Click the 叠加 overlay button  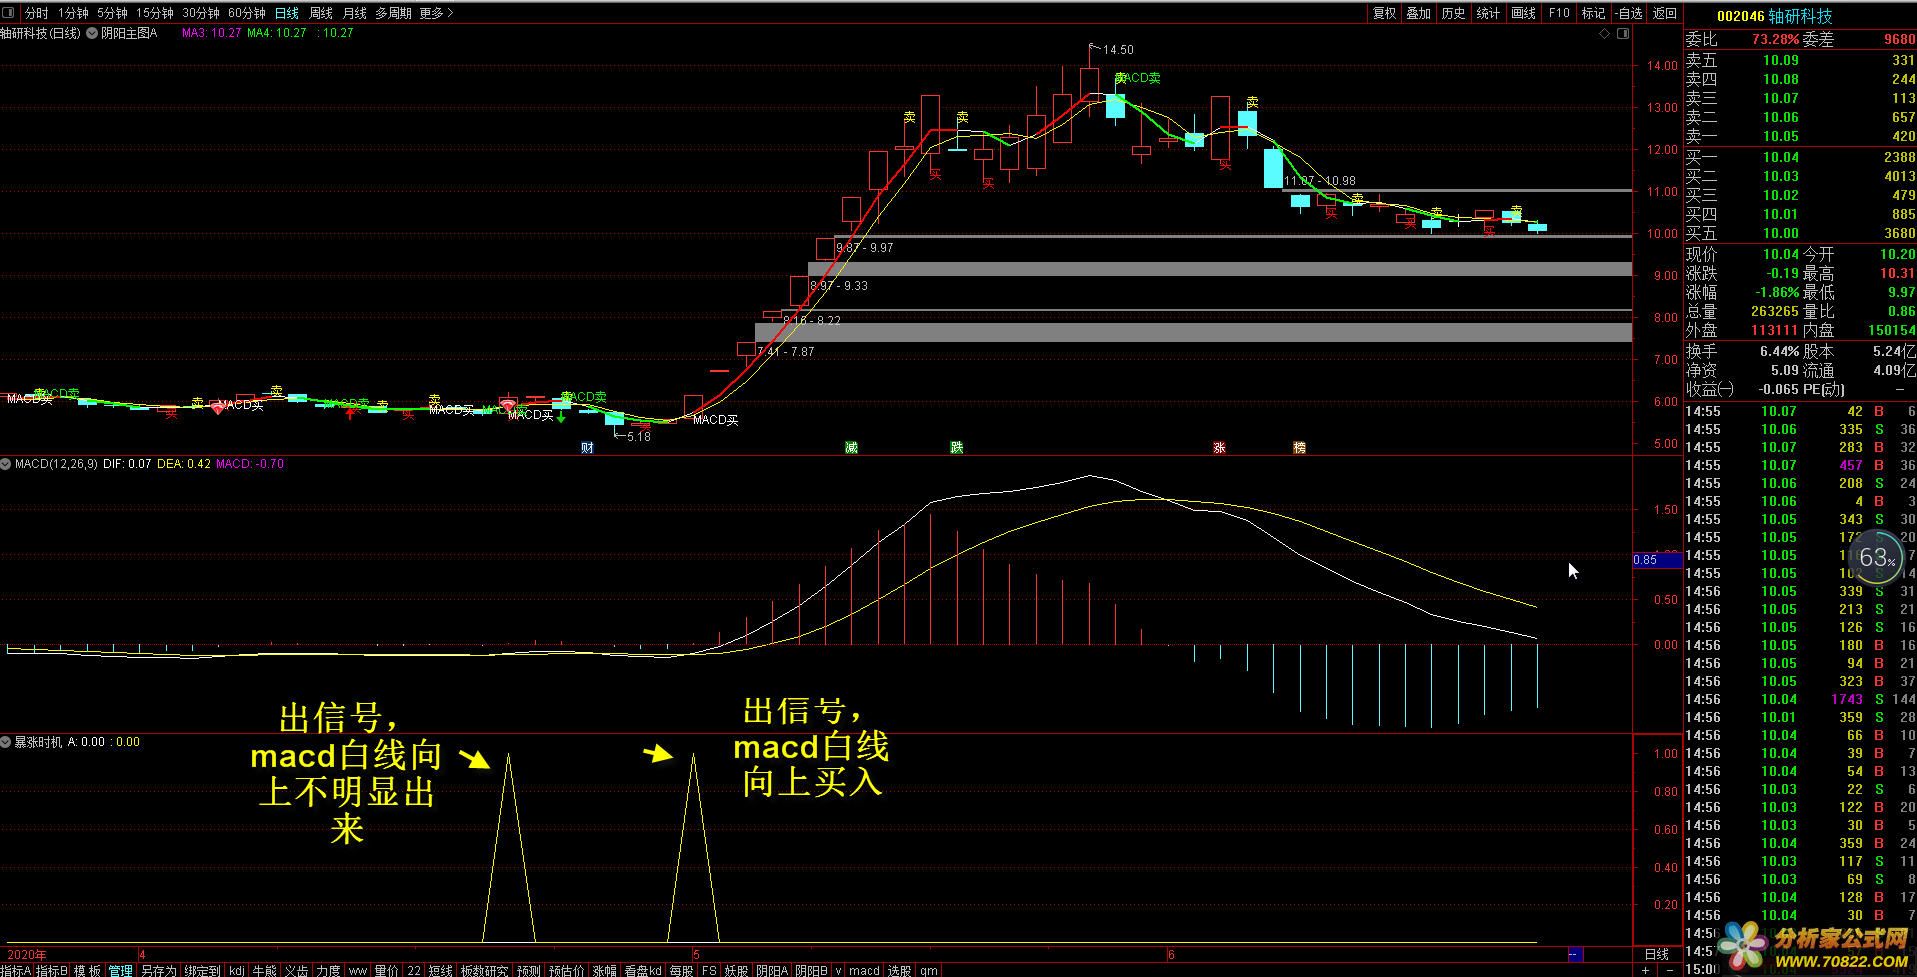(x=1419, y=13)
